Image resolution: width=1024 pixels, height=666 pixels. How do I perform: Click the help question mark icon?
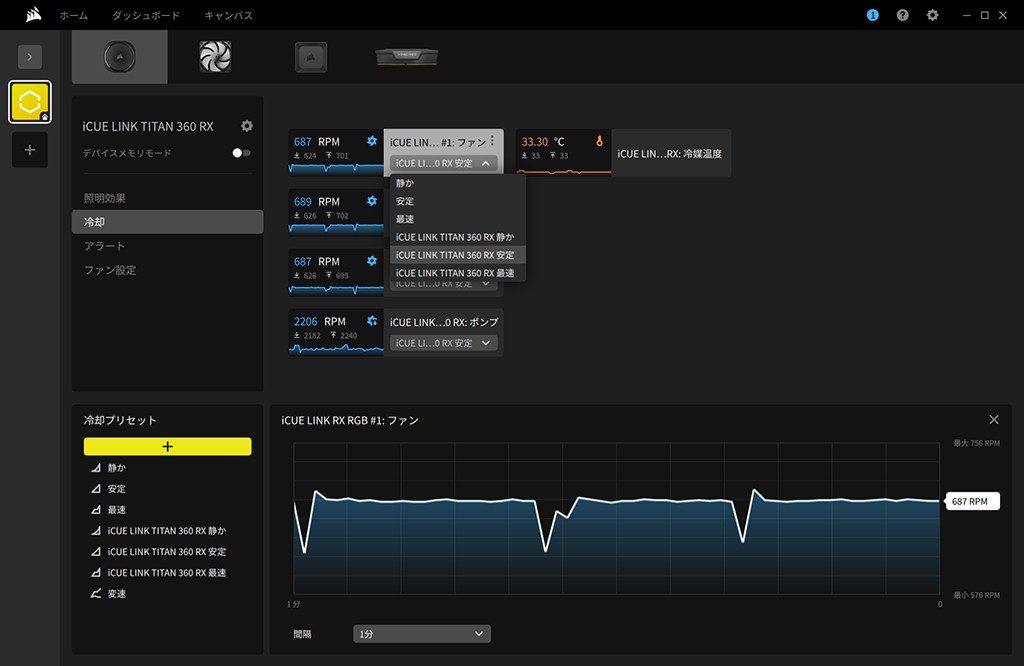902,16
